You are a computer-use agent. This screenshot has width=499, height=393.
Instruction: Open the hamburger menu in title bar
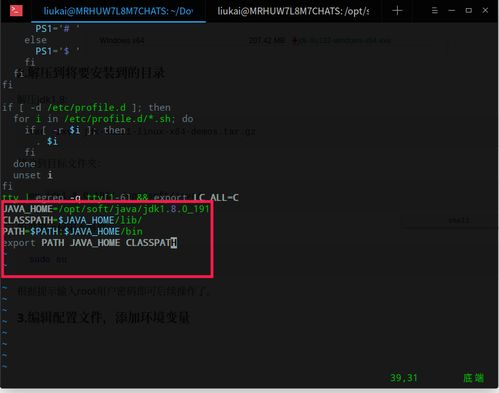click(435, 11)
